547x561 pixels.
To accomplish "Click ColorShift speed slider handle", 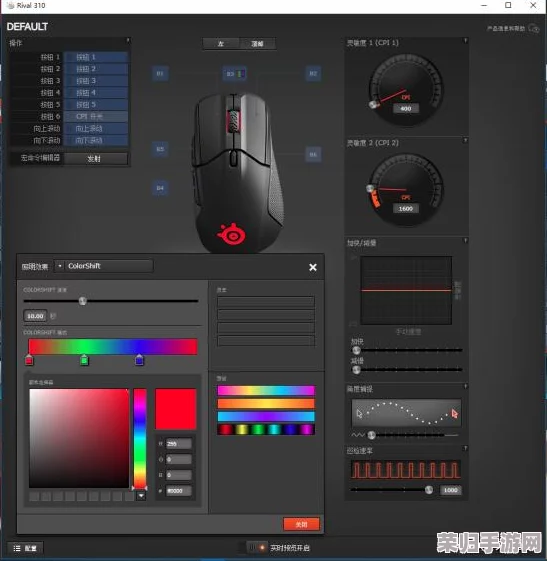I will [x=83, y=301].
